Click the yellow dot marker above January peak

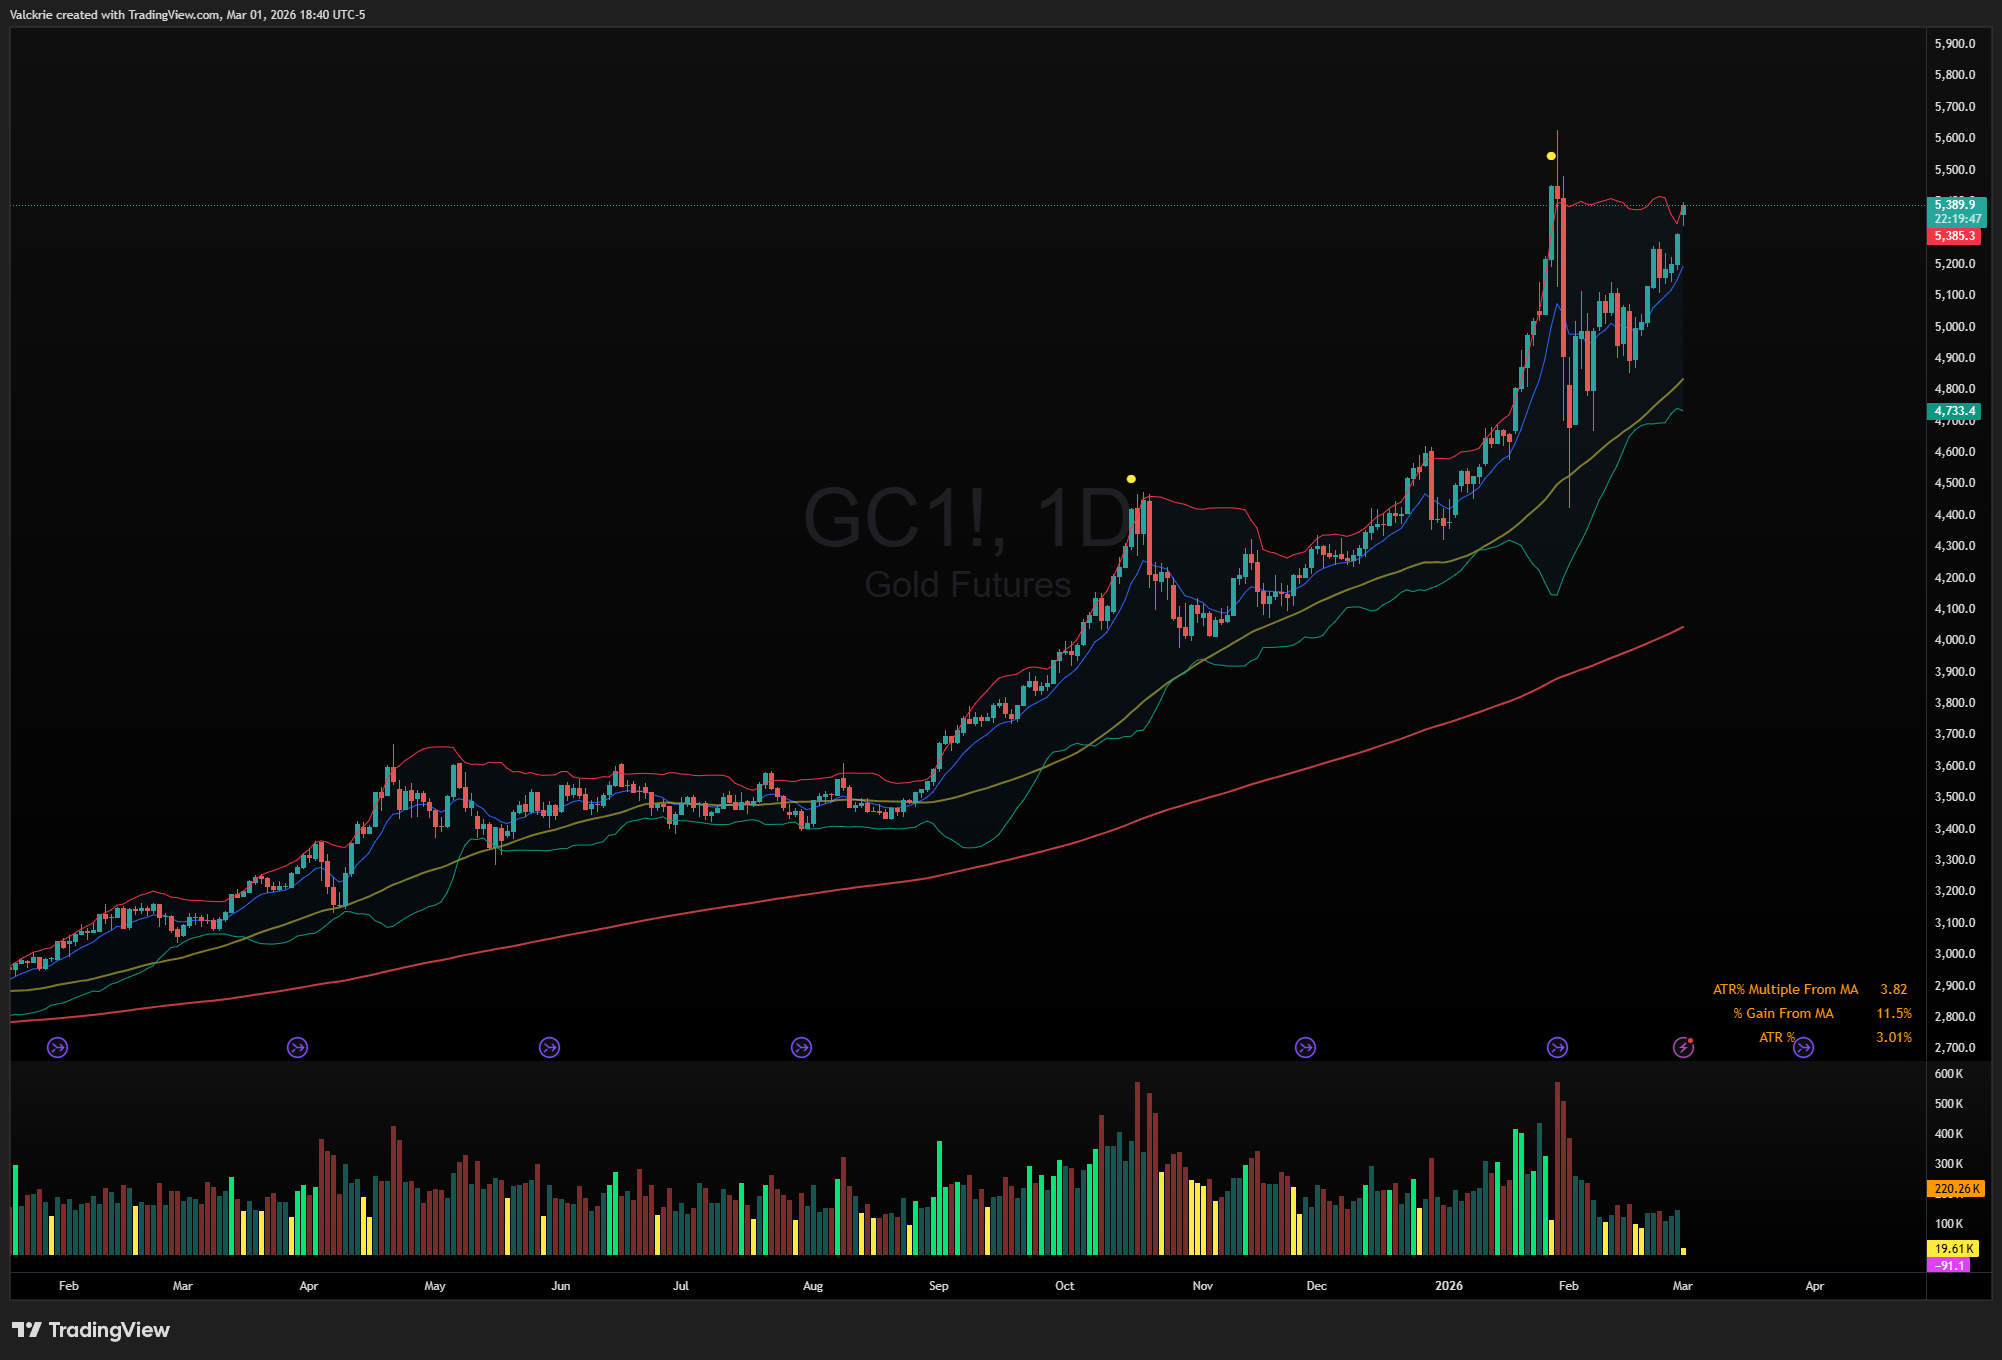point(1551,156)
